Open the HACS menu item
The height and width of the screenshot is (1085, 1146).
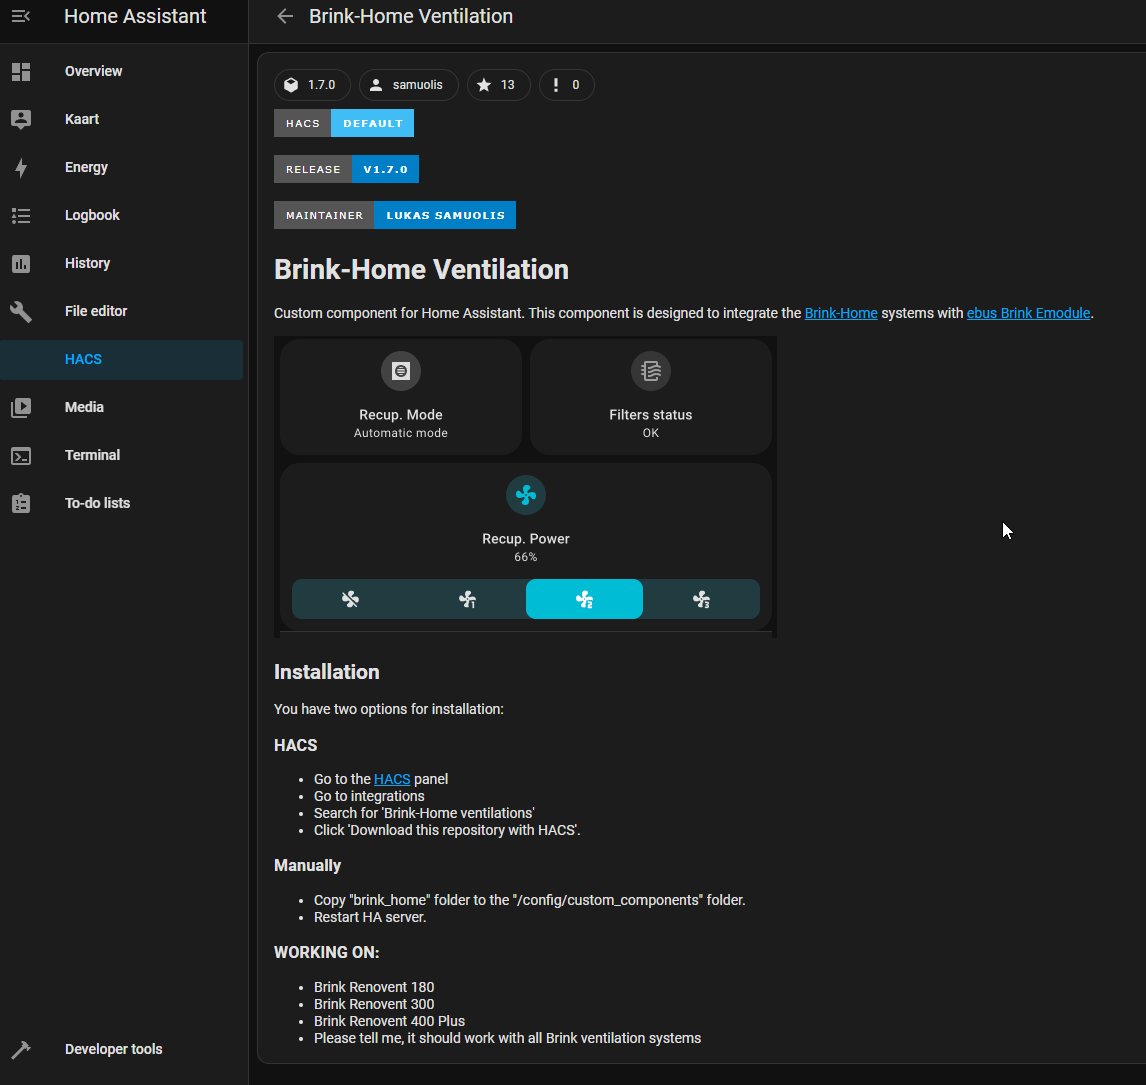(121, 359)
